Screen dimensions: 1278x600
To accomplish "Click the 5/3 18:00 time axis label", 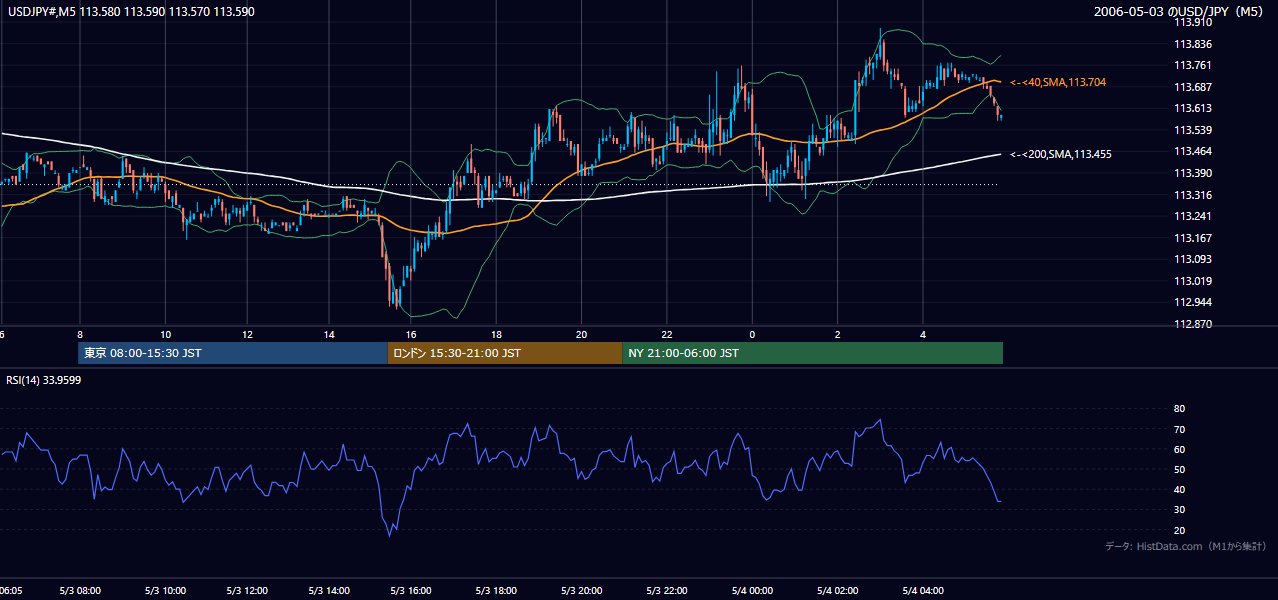I will (496, 591).
